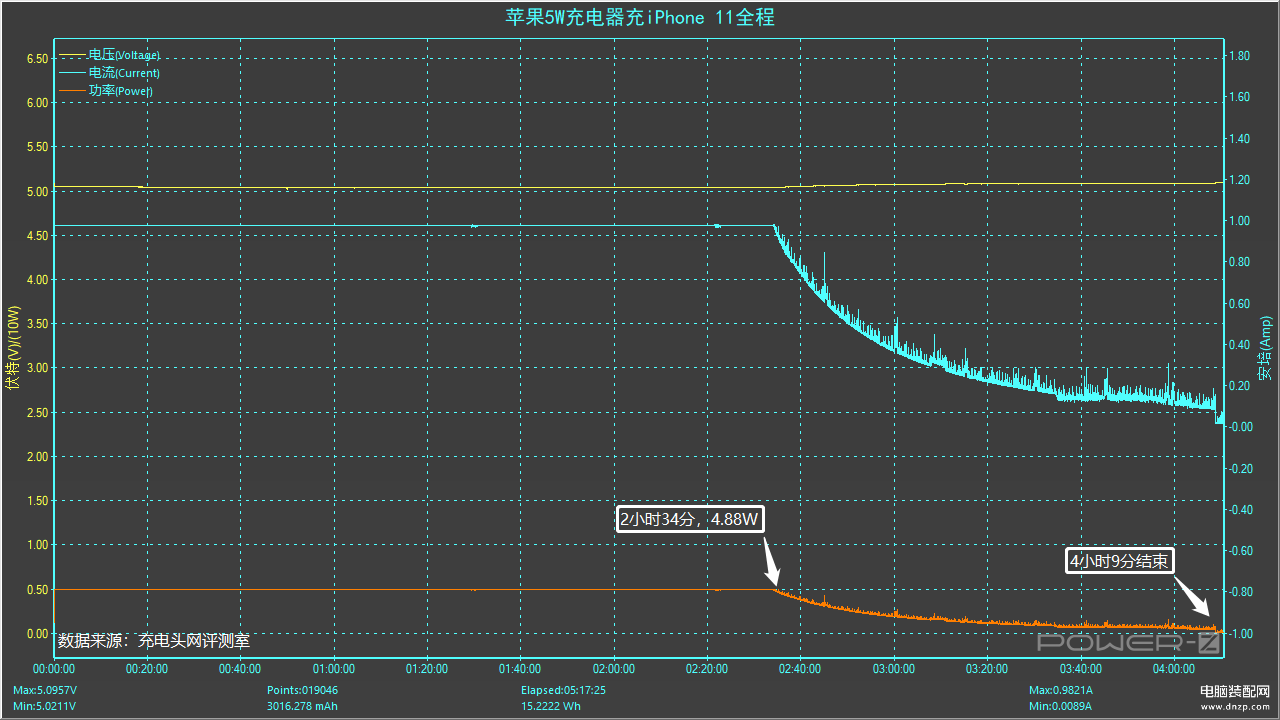
Task: Click the cyan current line sample in legend
Action: (x=73, y=73)
